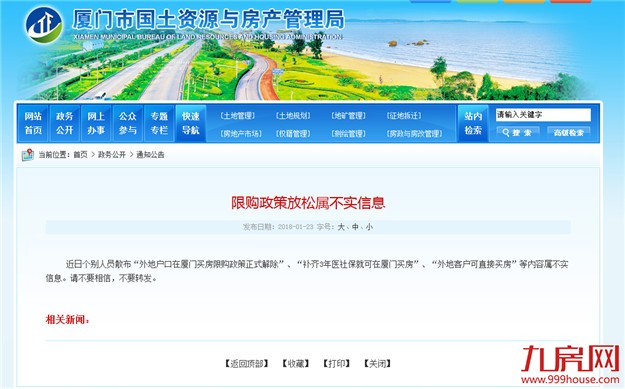
Task: Go to 房政与房改管理 quick link
Action: tap(415, 134)
